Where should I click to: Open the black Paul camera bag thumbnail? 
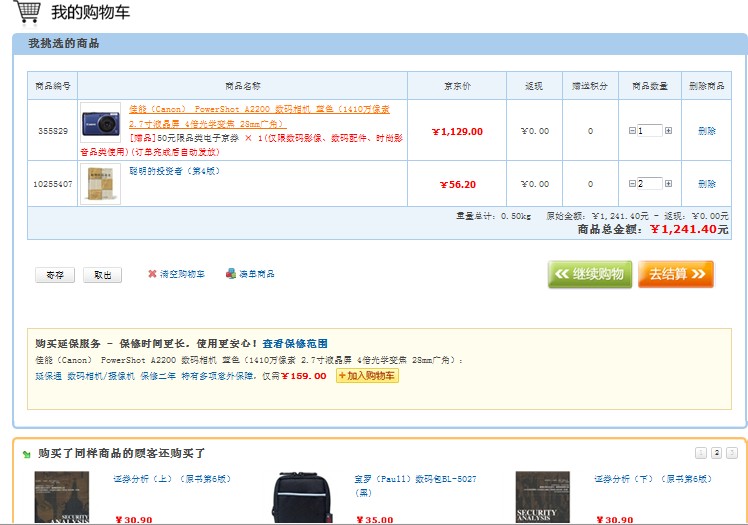coord(302,497)
